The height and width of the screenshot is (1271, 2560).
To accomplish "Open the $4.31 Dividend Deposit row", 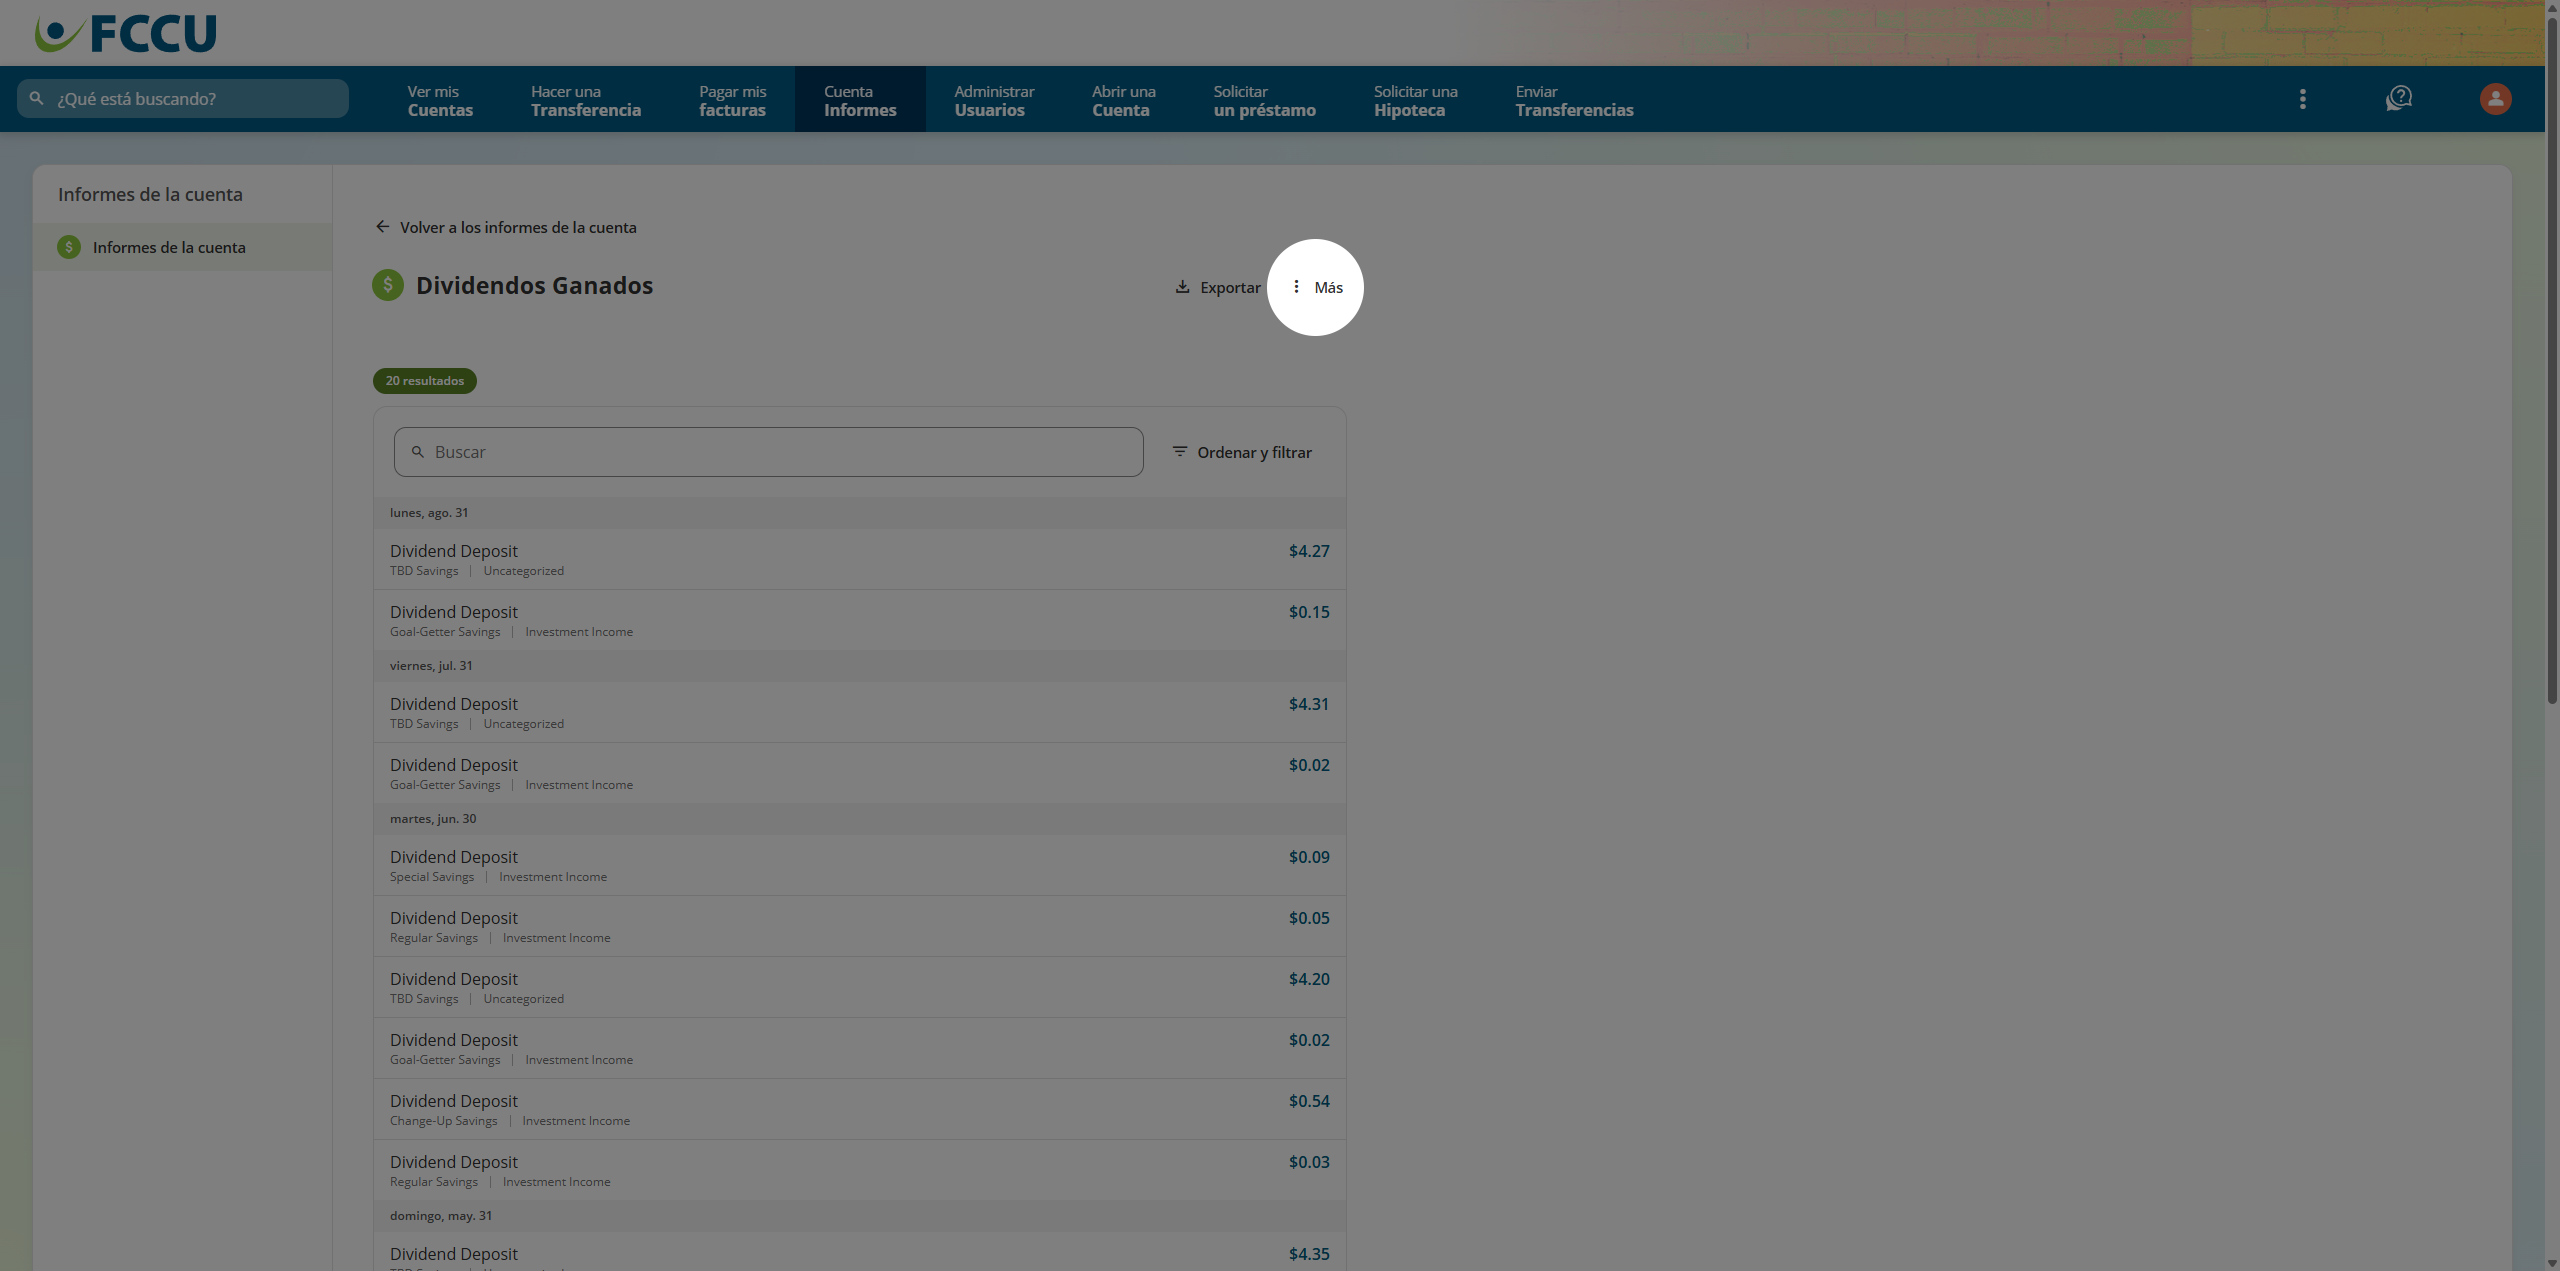I will pos(859,712).
